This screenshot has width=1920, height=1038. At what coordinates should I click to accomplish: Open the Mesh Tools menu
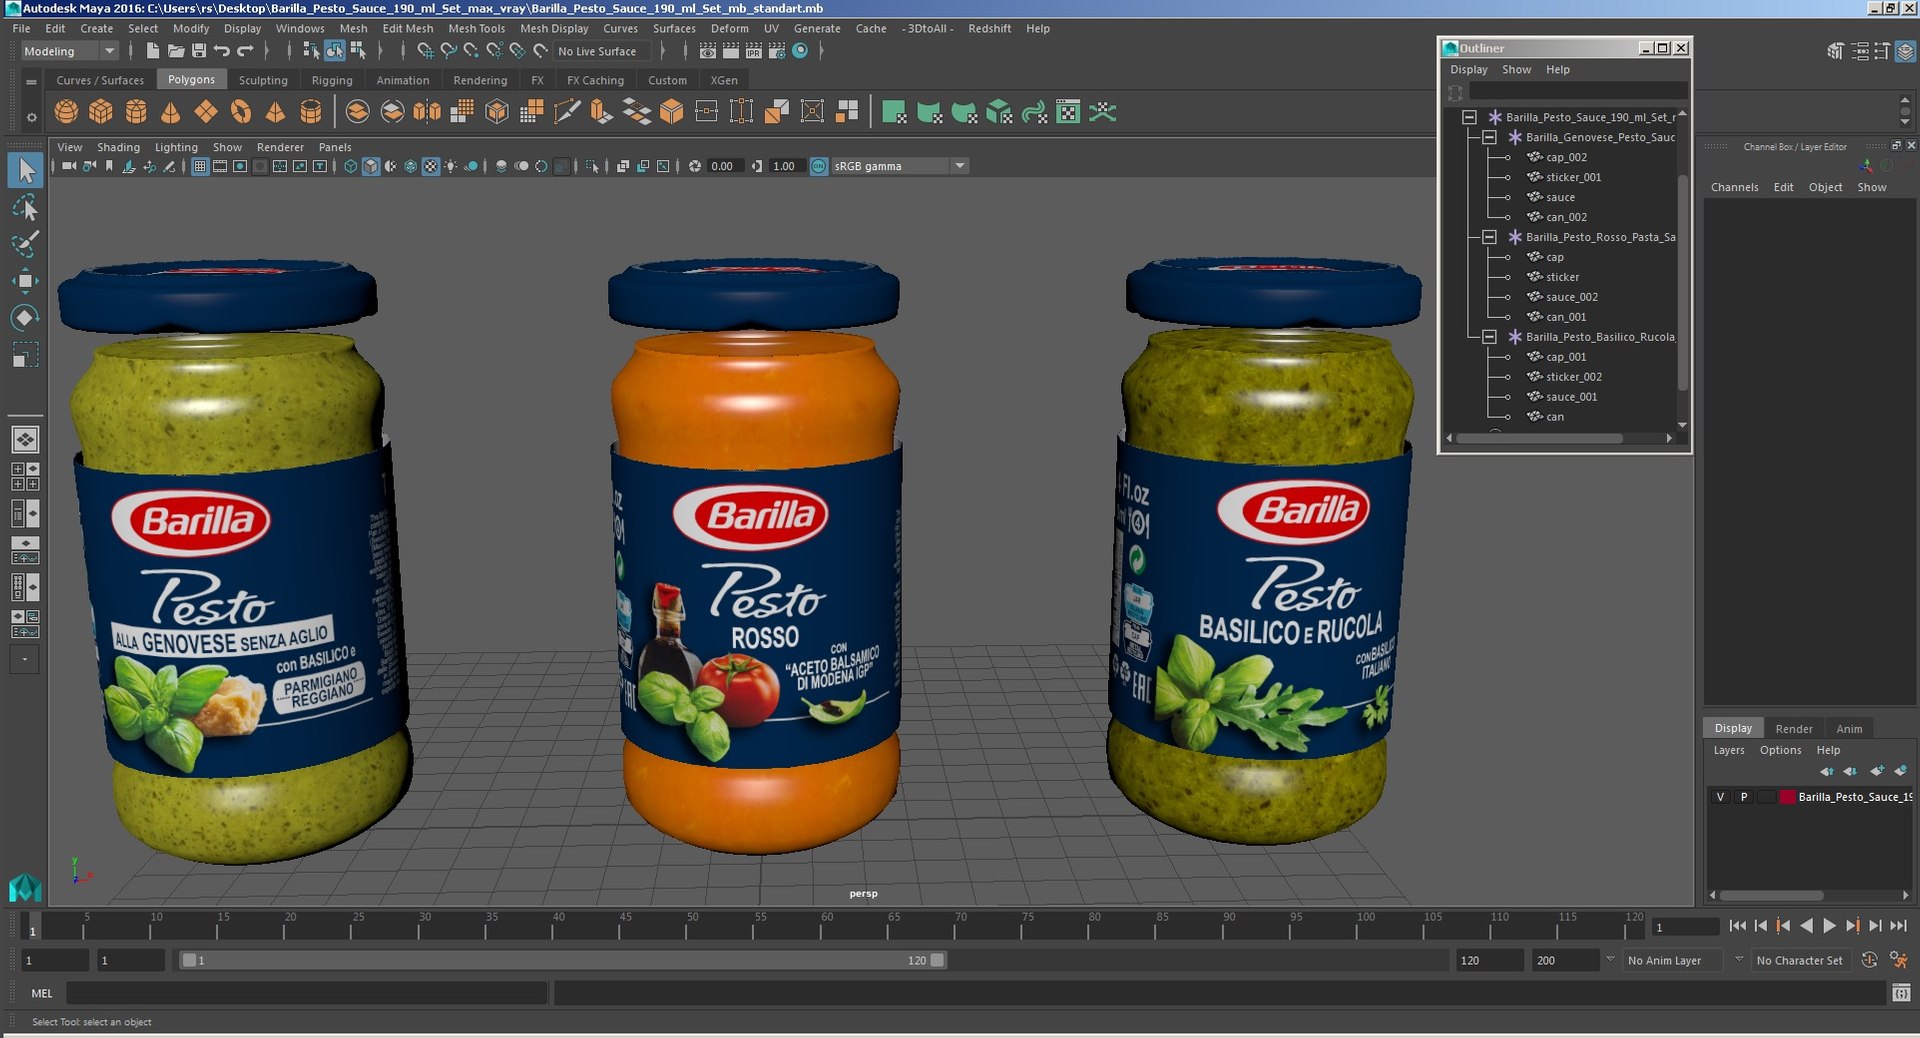(476, 29)
